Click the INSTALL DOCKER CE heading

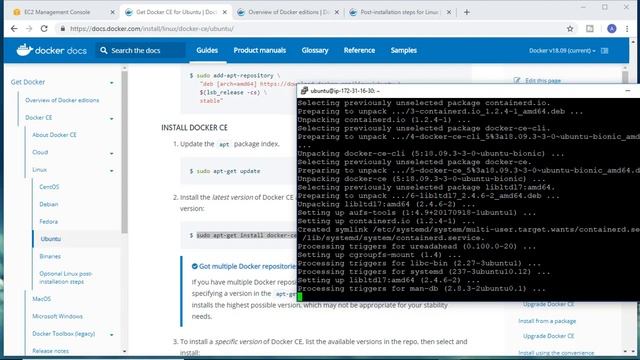tap(194, 128)
